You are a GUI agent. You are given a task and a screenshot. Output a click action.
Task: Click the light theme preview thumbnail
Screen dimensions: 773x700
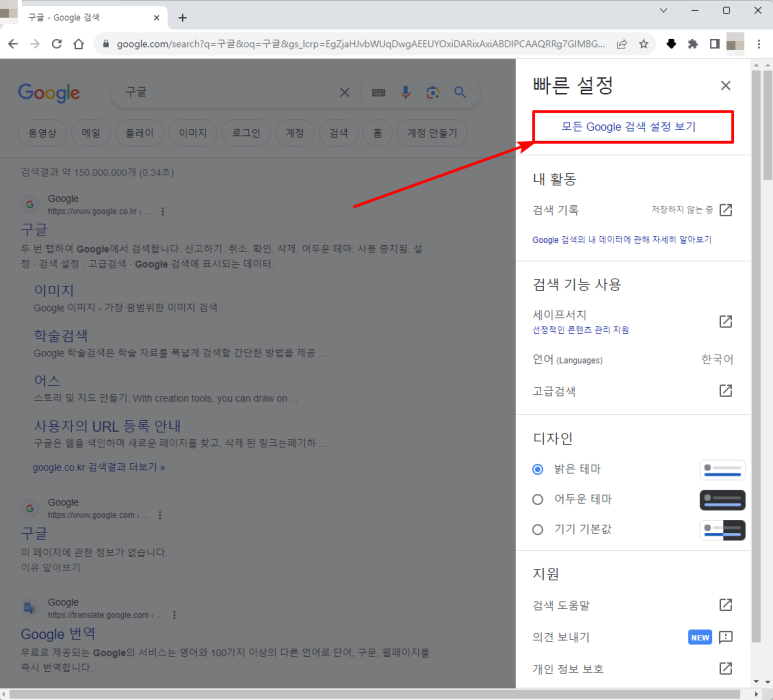tap(722, 470)
